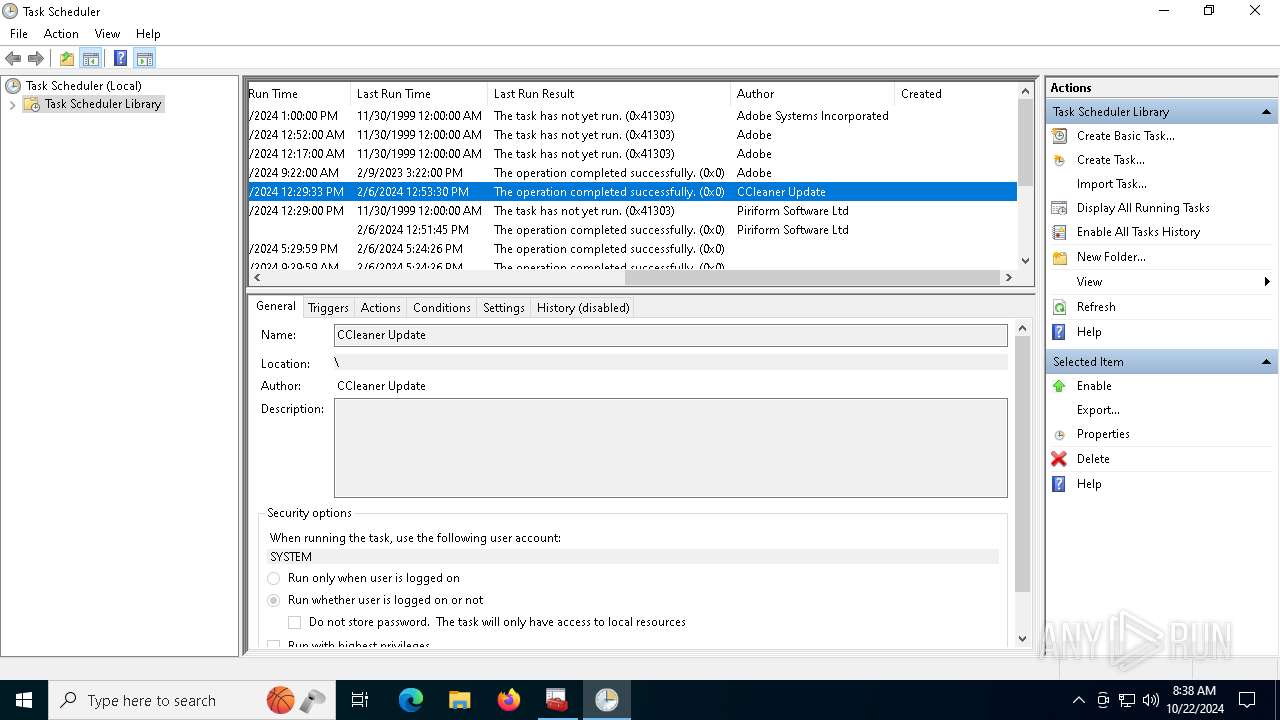Switch to the History (disabled) tab
Viewport: 1280px width, 720px height.
583,308
